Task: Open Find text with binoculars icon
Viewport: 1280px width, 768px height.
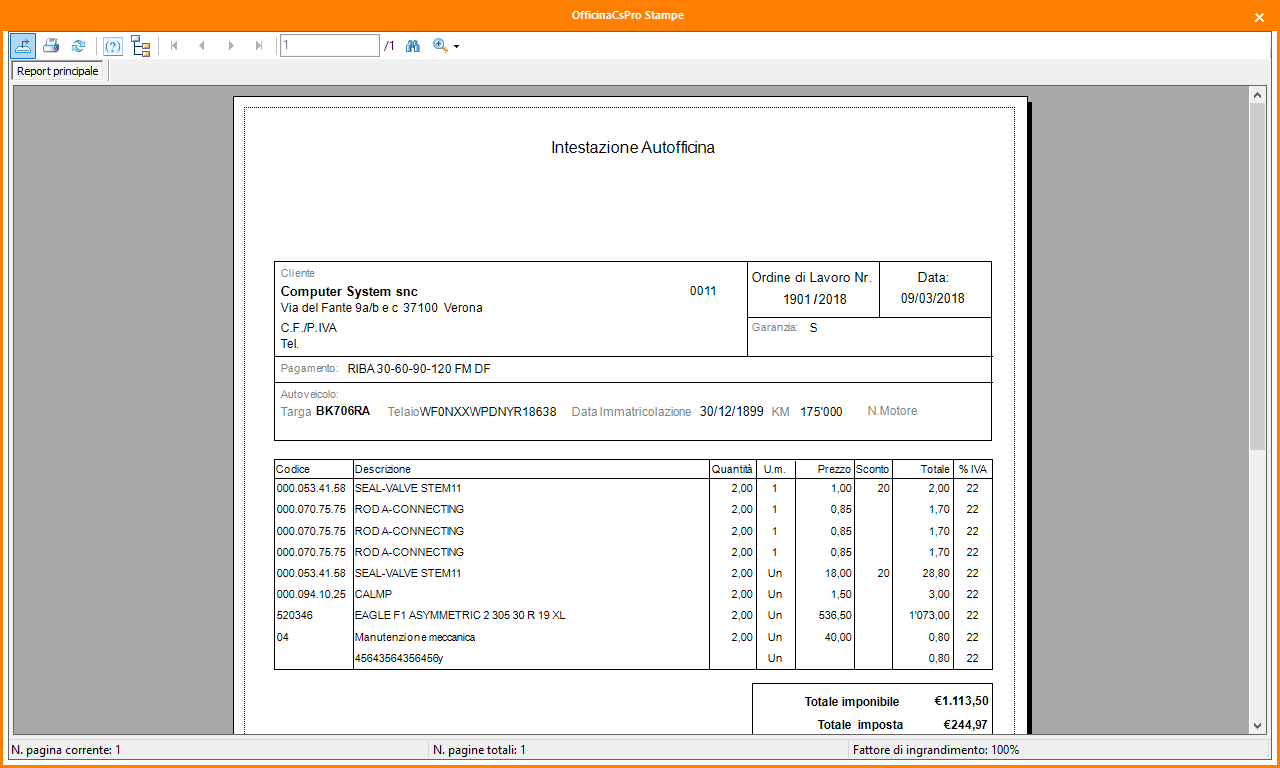Action: [412, 46]
